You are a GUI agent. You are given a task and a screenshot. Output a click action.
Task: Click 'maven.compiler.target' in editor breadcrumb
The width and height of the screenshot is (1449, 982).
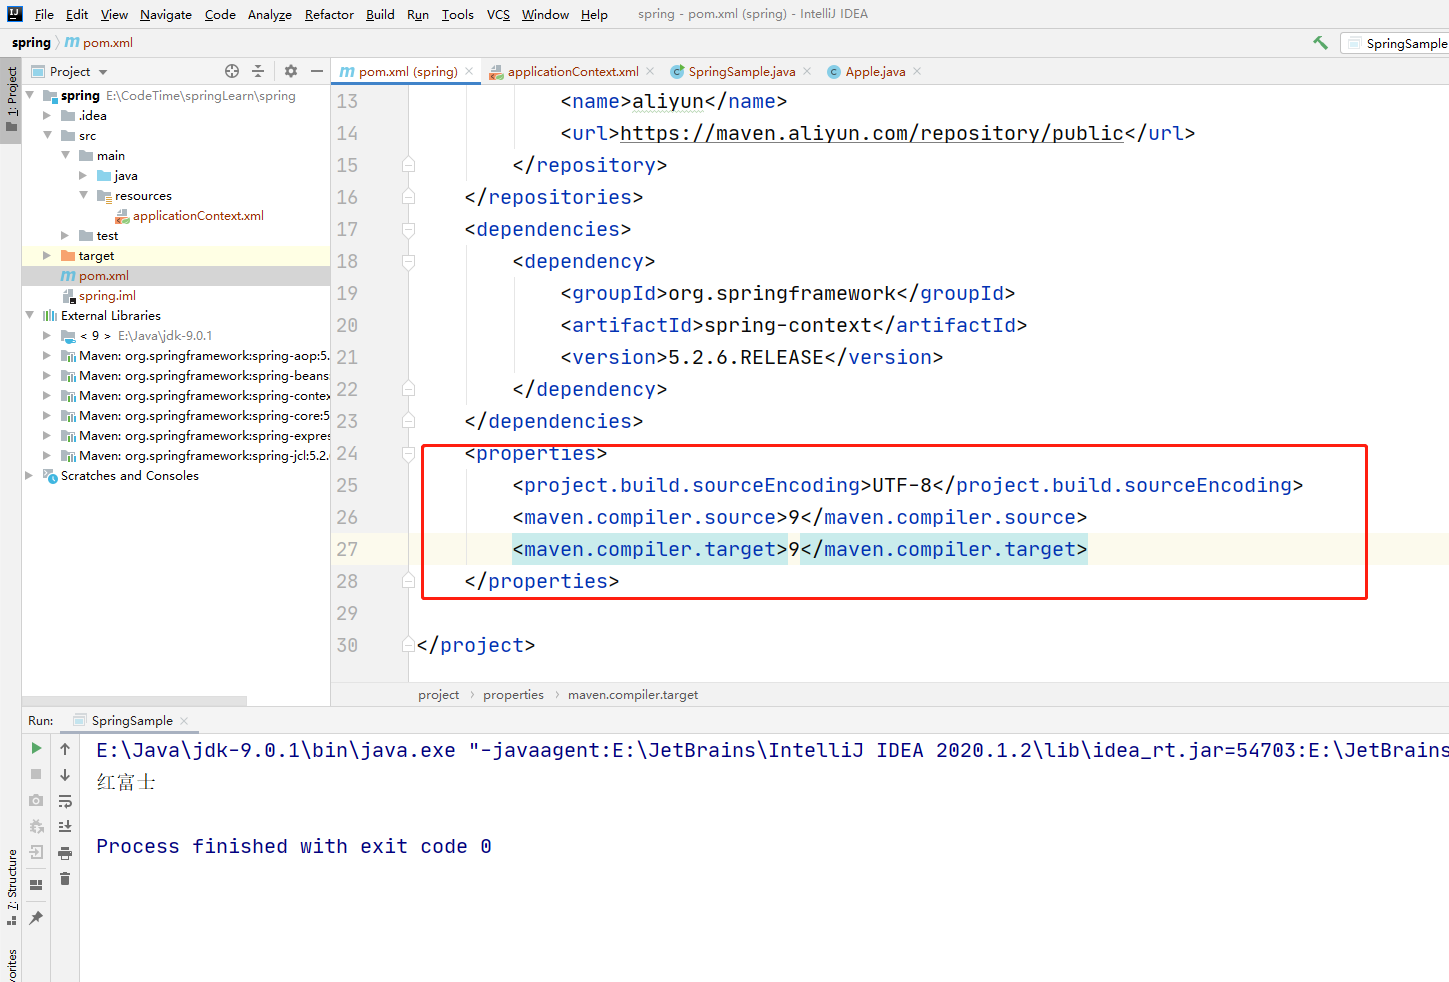(633, 695)
